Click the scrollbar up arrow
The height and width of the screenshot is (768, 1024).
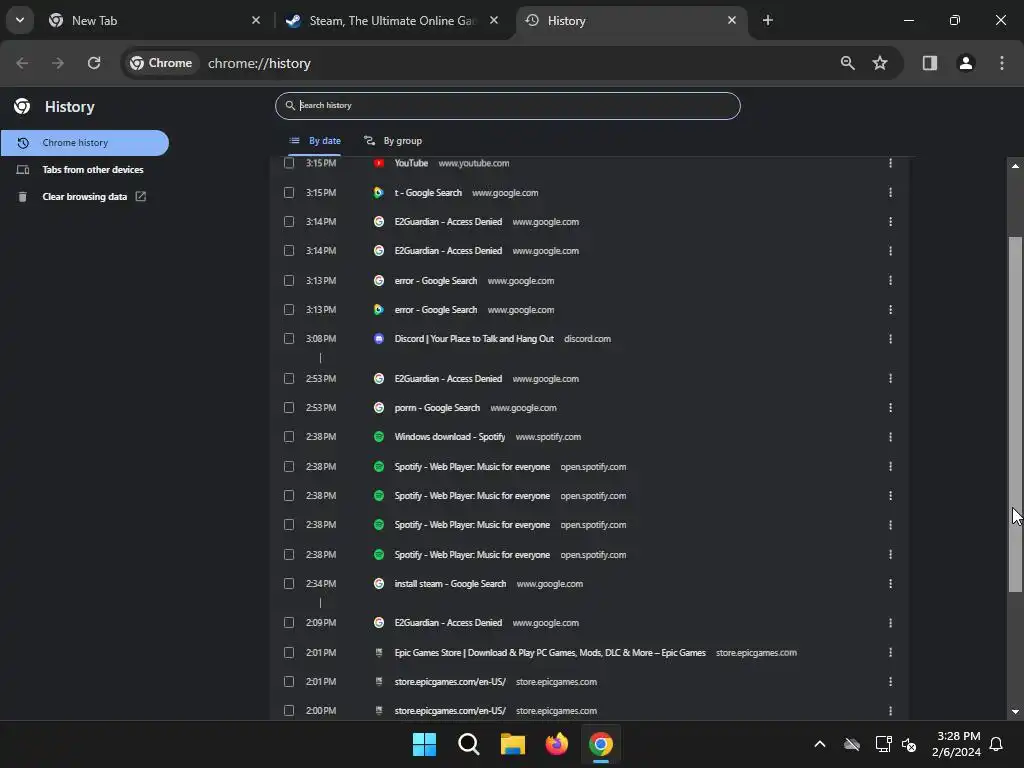(x=1015, y=166)
